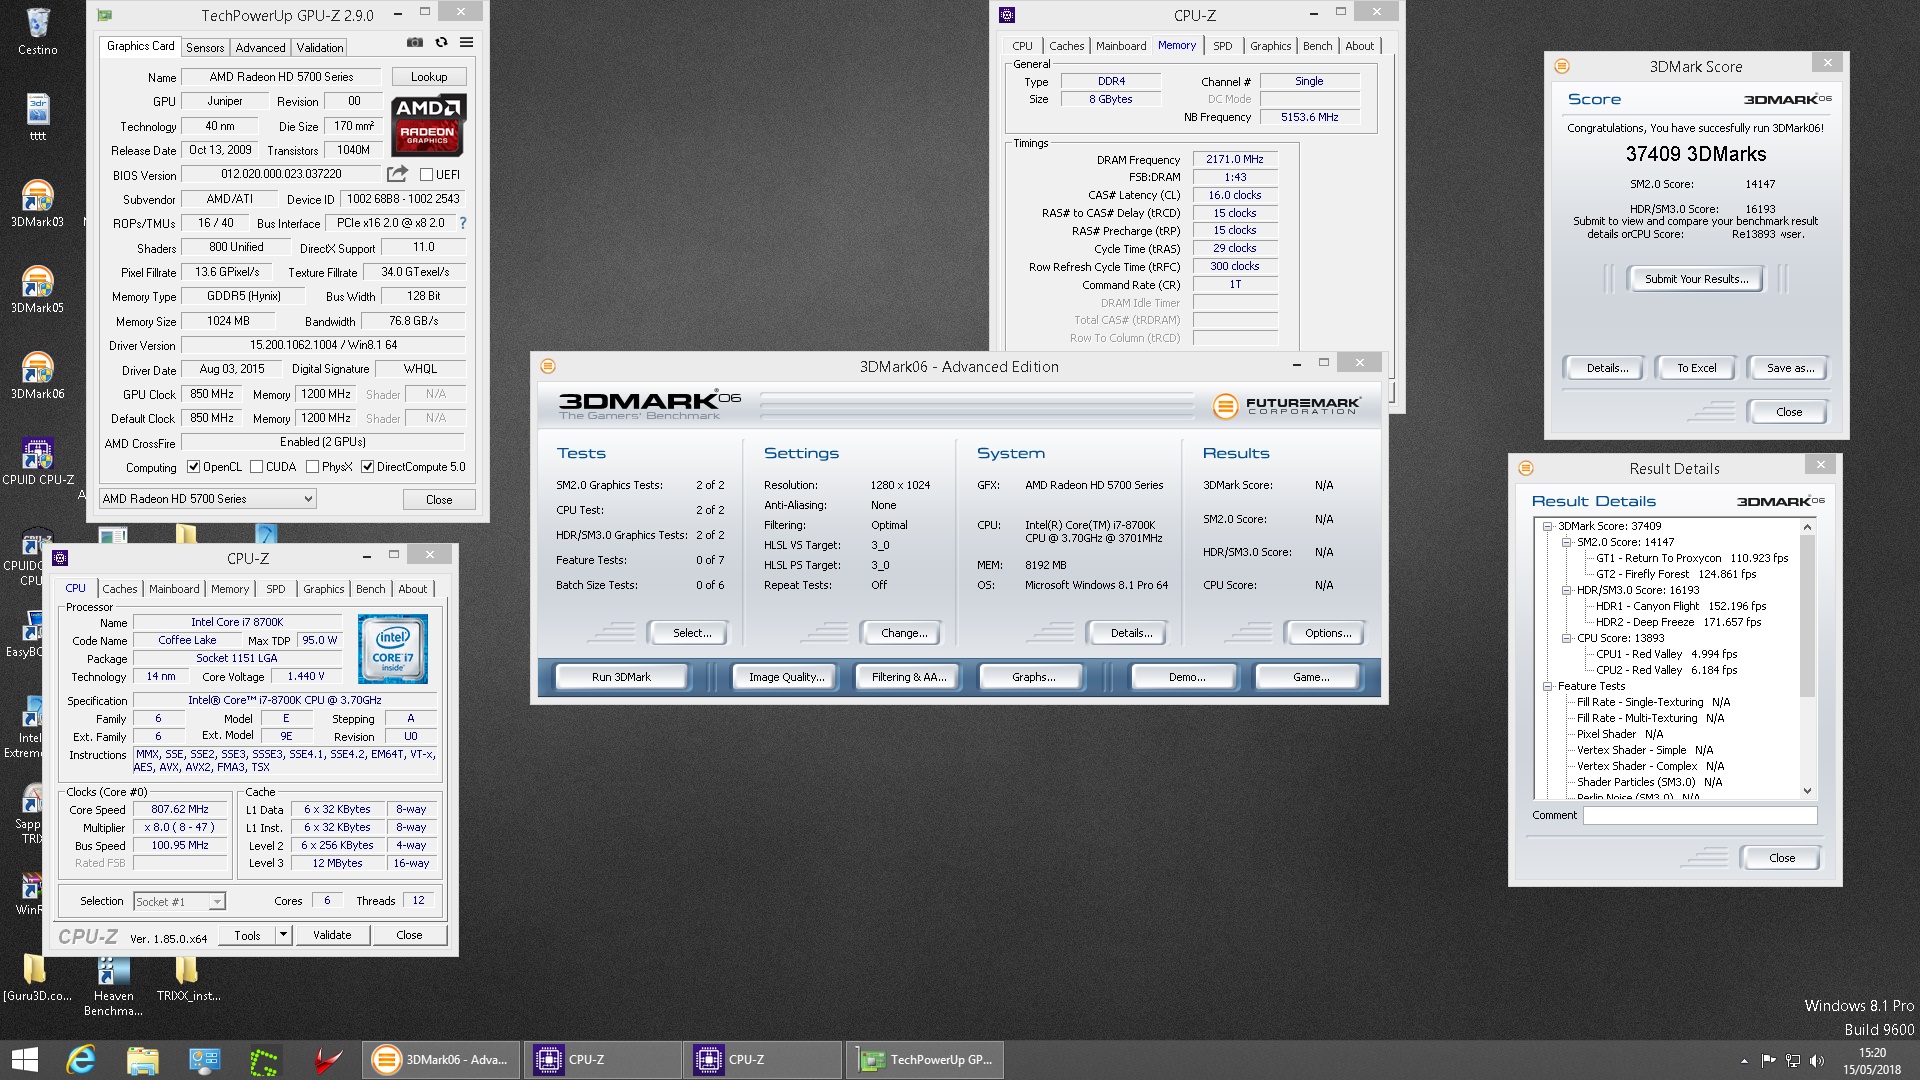
Task: Click the Image Quality button
Action: tap(787, 677)
